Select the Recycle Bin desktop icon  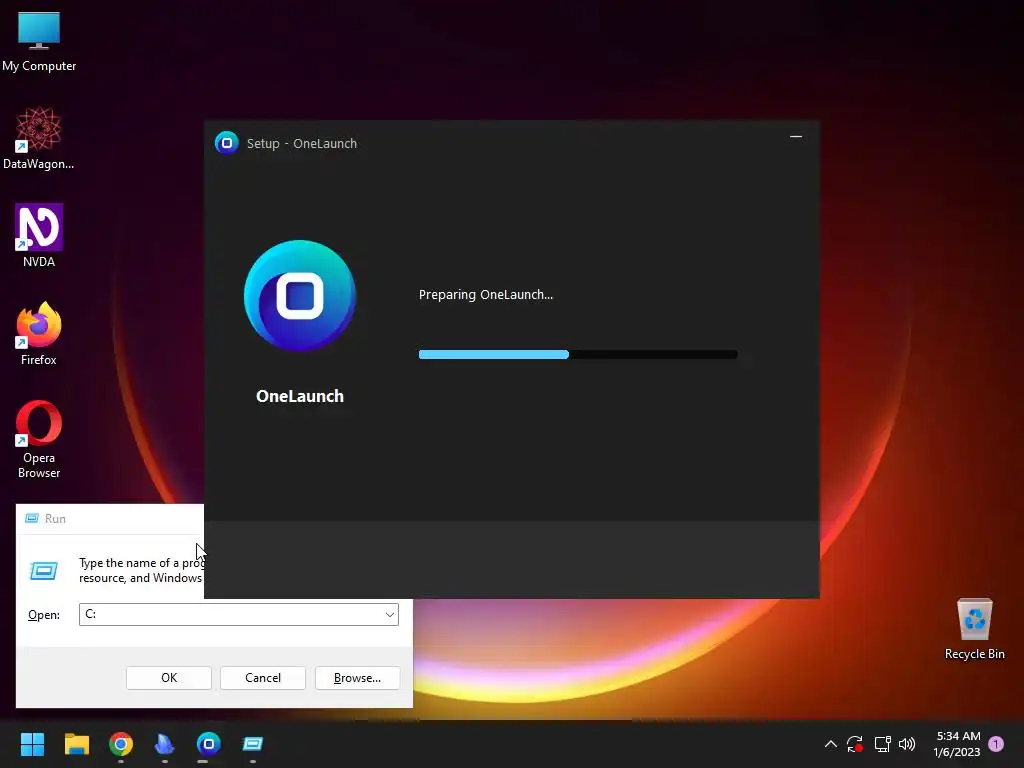974,629
